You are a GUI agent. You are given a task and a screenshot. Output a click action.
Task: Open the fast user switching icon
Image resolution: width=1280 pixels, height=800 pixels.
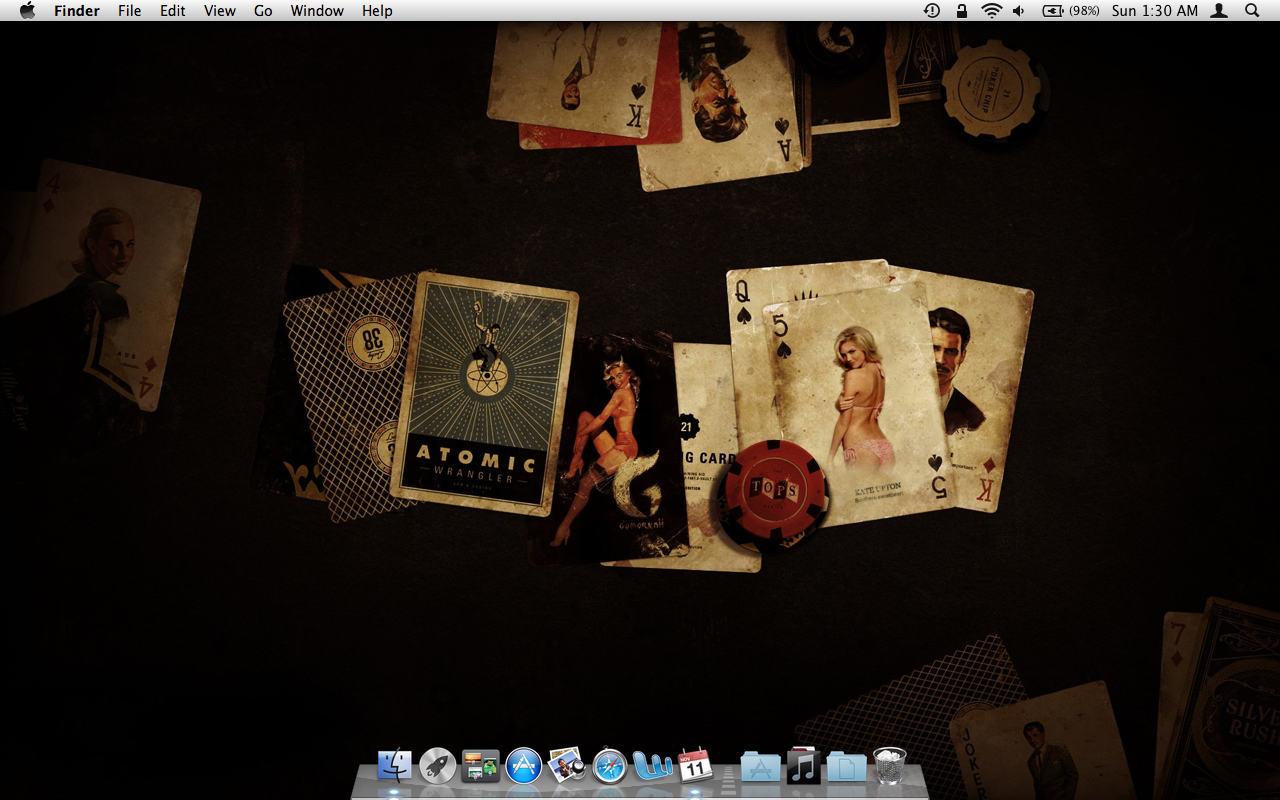[1219, 11]
